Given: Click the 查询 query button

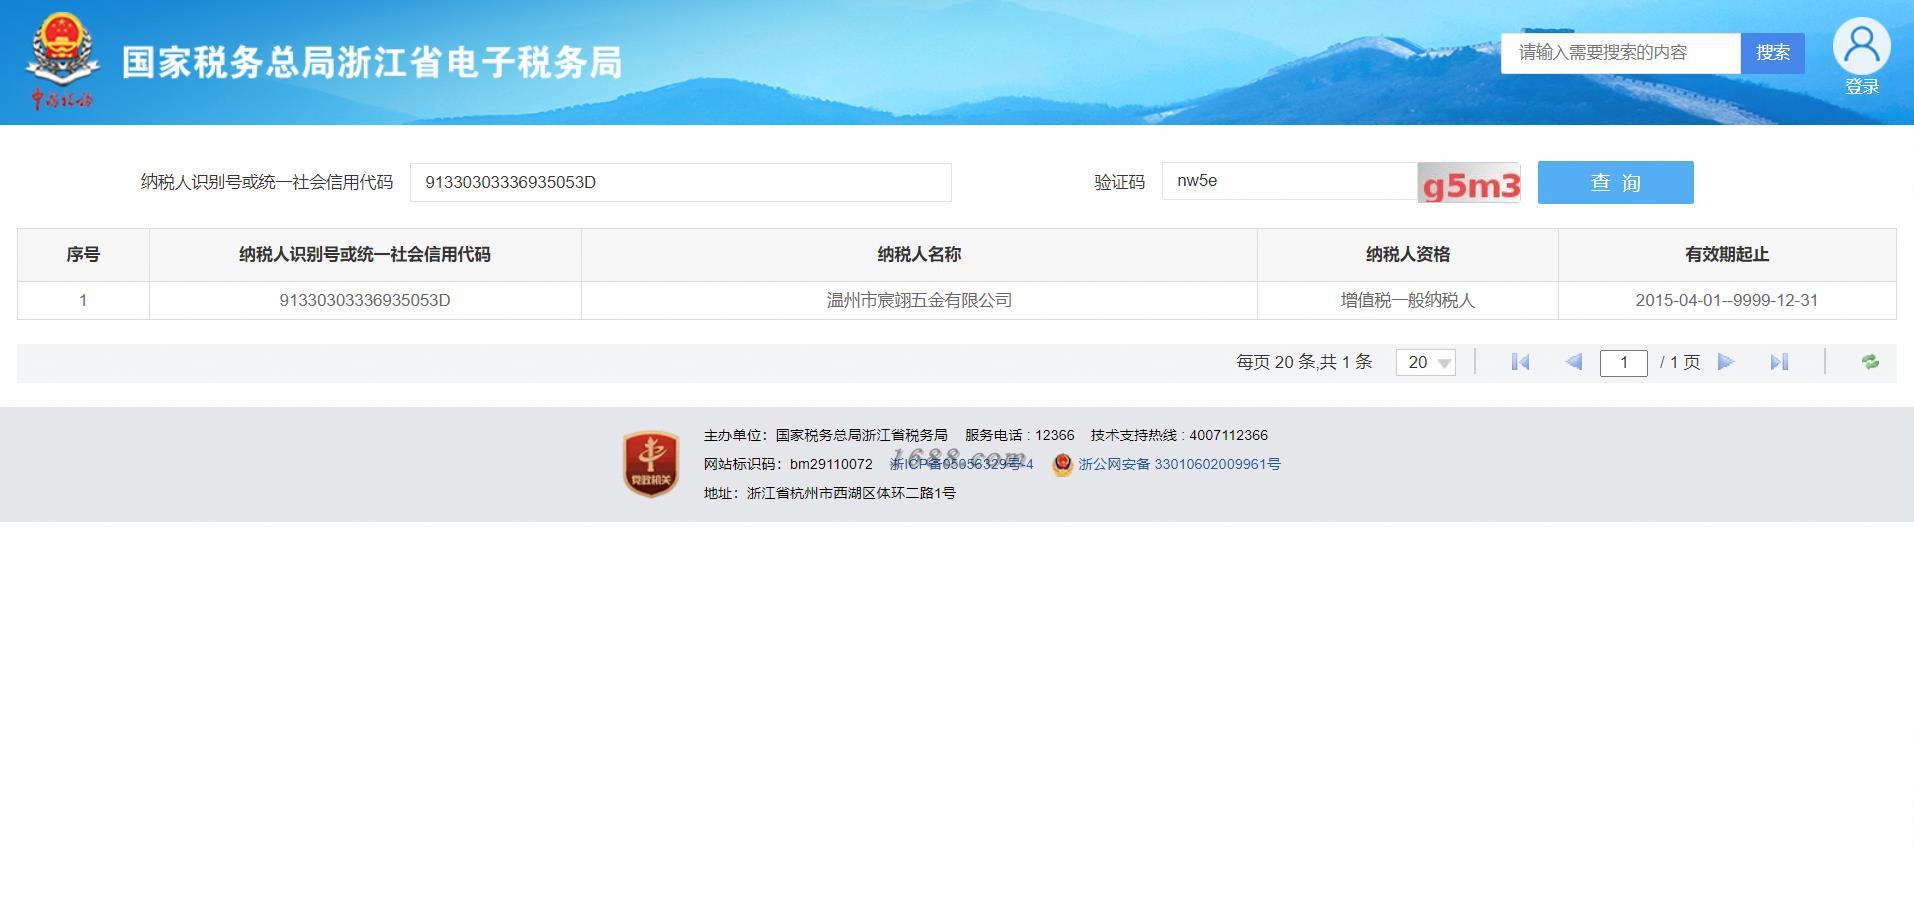Looking at the screenshot, I should point(1615,182).
